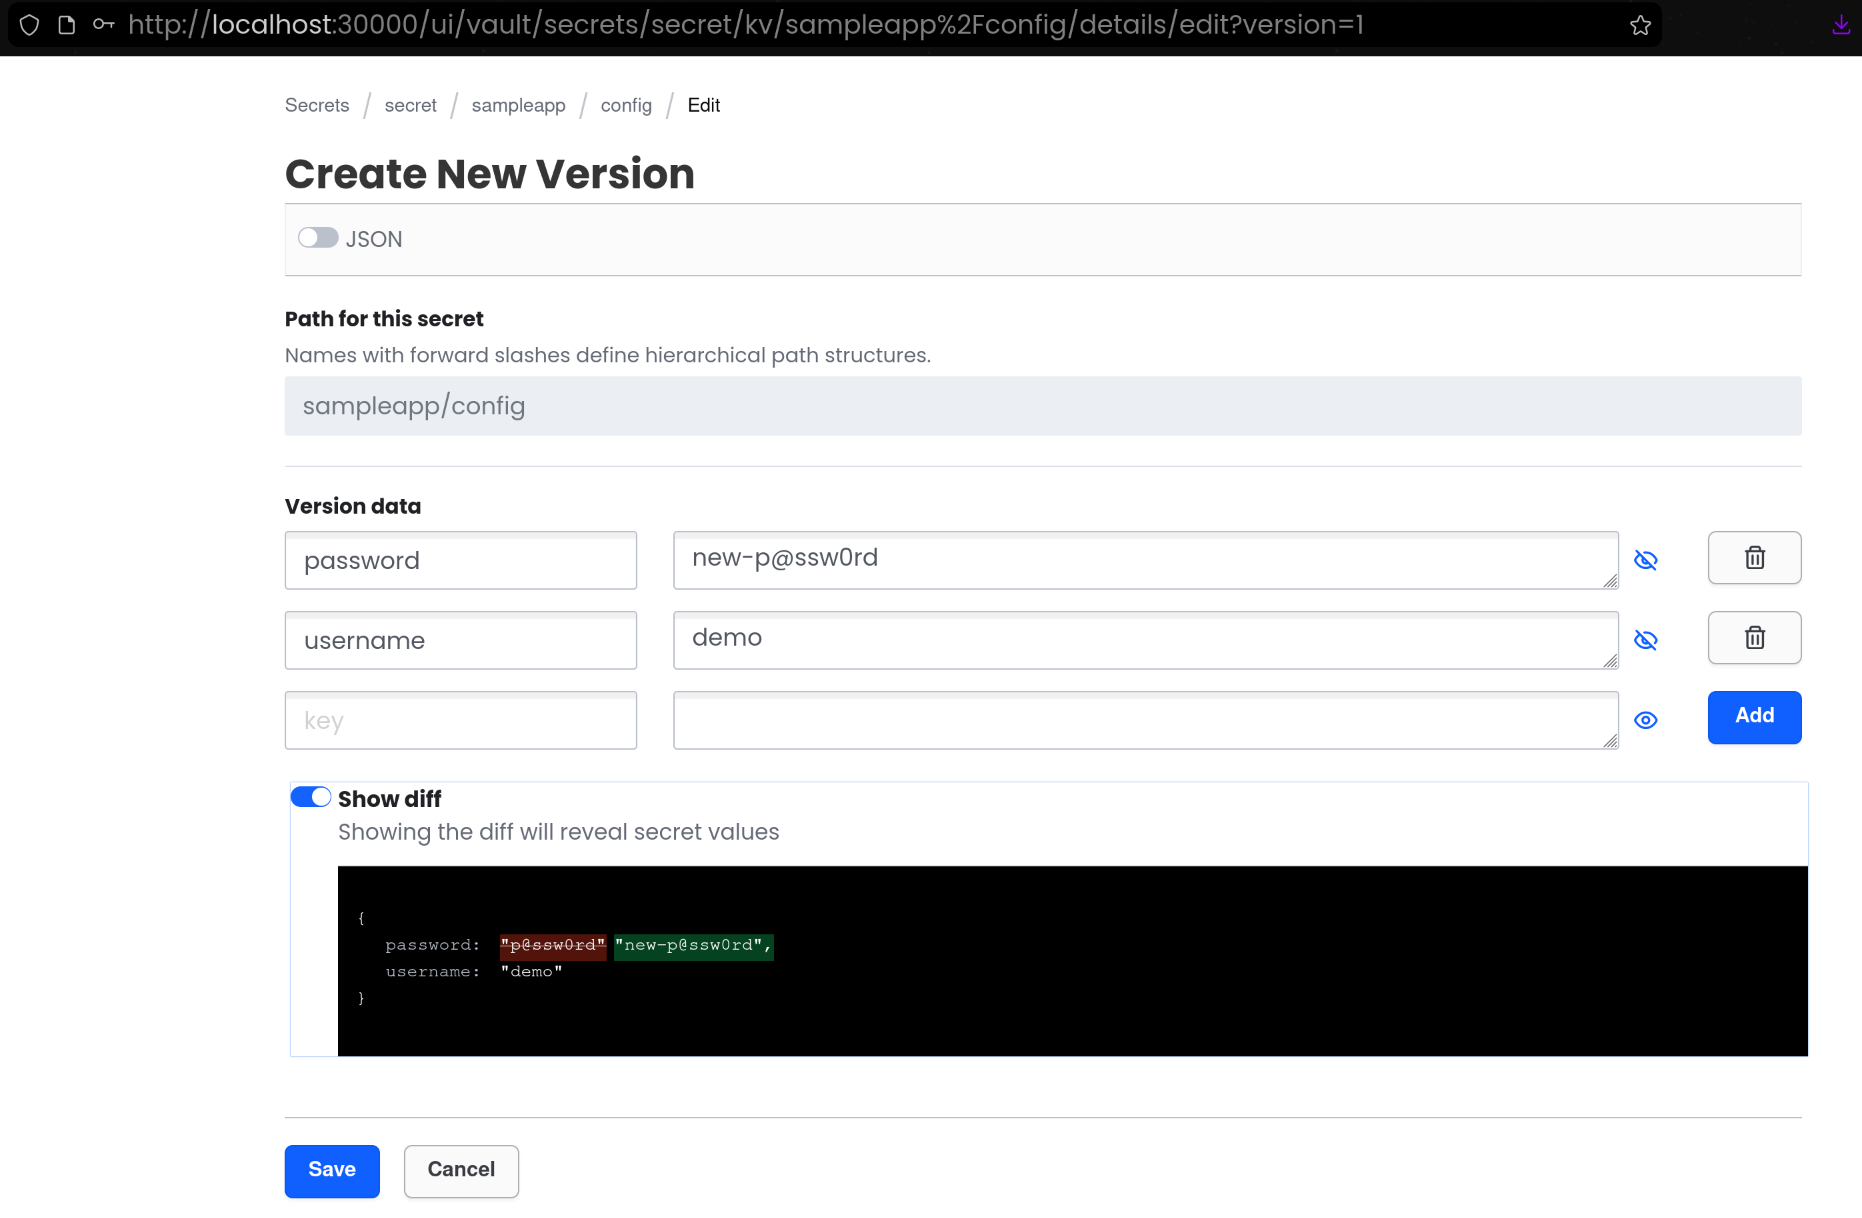Screen dimensions: 1862x1218
Task: Click the browser address bar URL
Action: [746, 25]
